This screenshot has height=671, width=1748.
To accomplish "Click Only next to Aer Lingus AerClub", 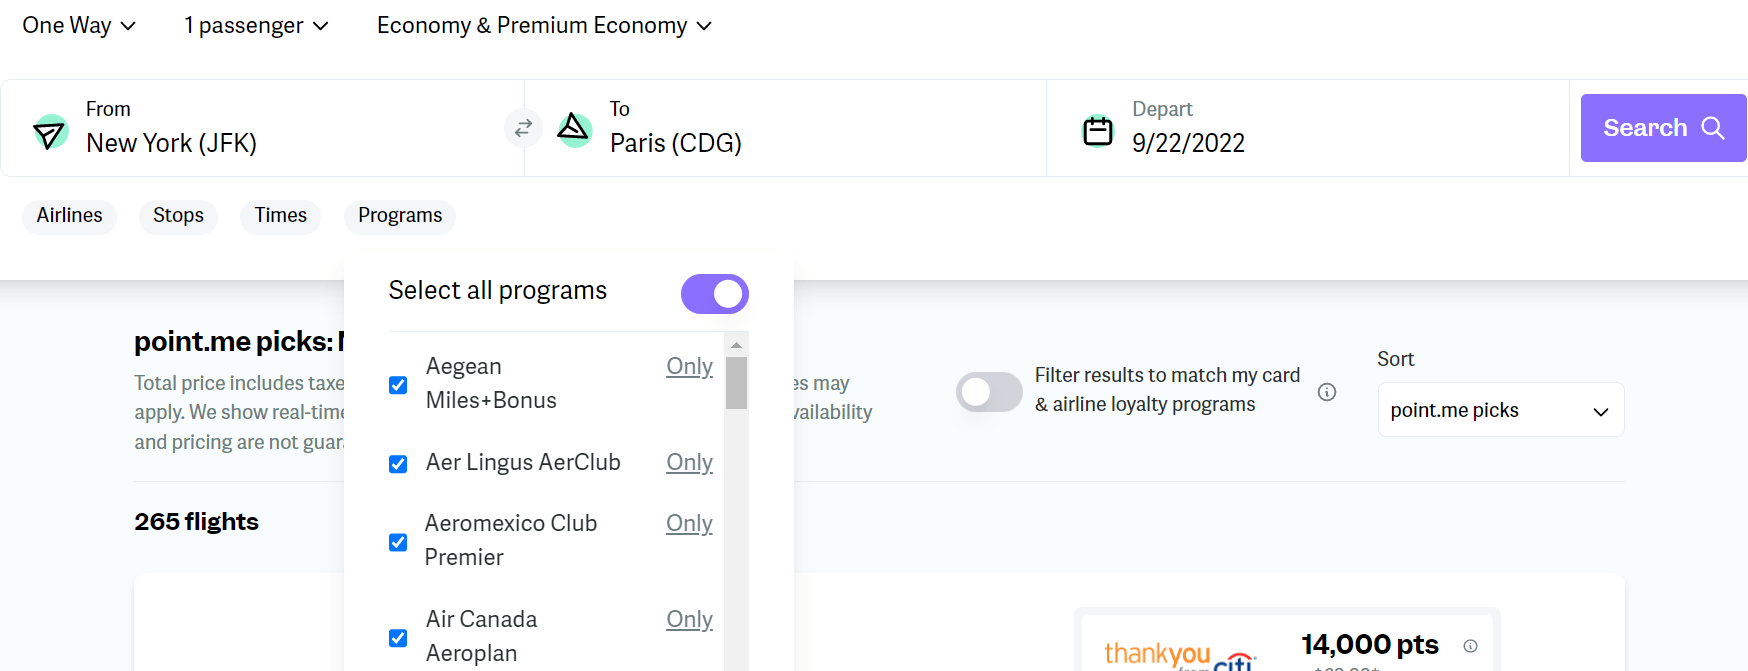I will pyautogui.click(x=689, y=462).
